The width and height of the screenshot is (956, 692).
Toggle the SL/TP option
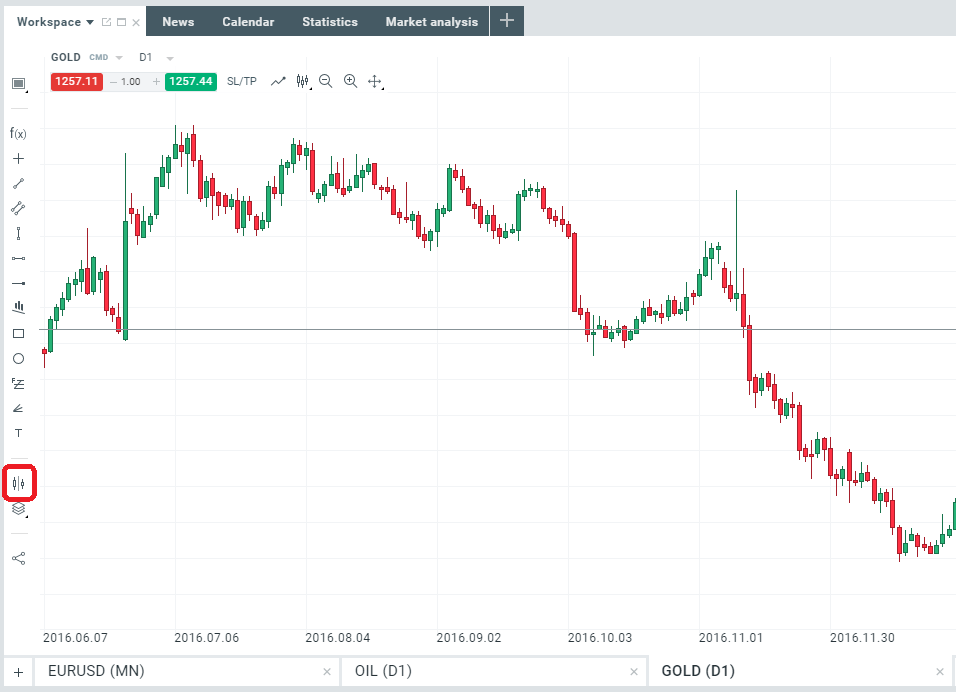[242, 81]
